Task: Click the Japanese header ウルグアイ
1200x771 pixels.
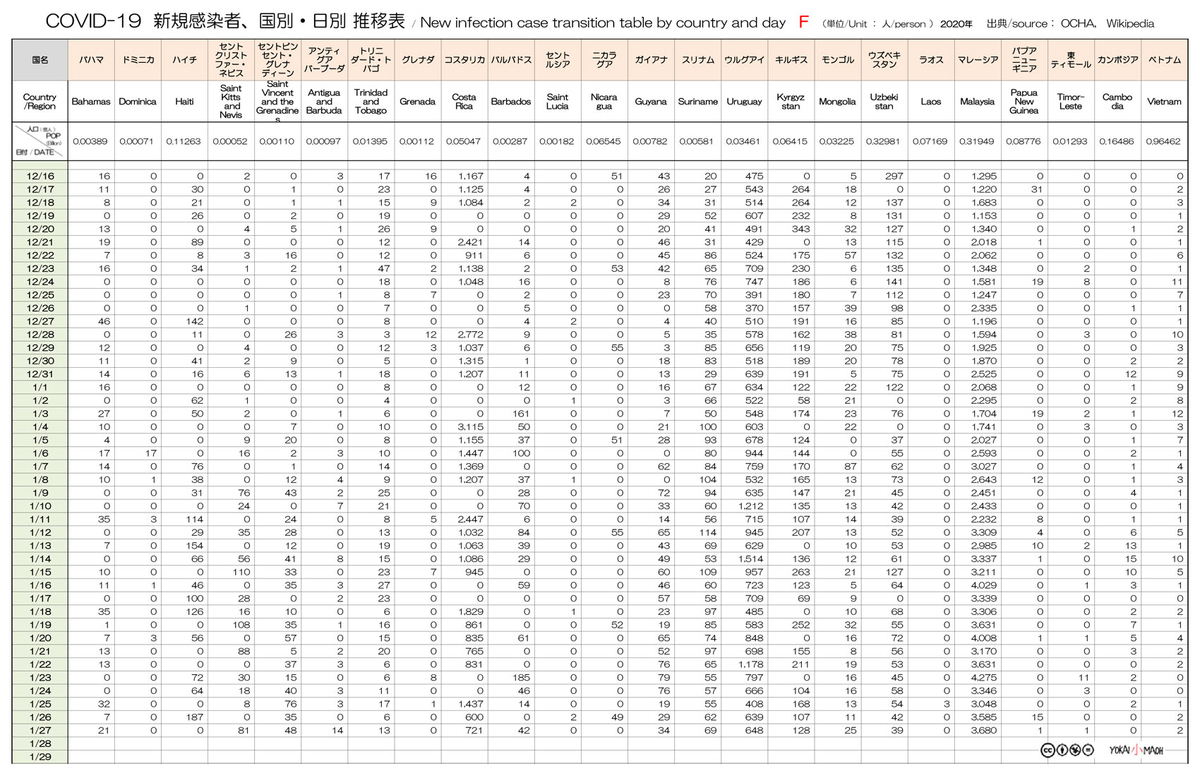Action: [x=745, y=60]
